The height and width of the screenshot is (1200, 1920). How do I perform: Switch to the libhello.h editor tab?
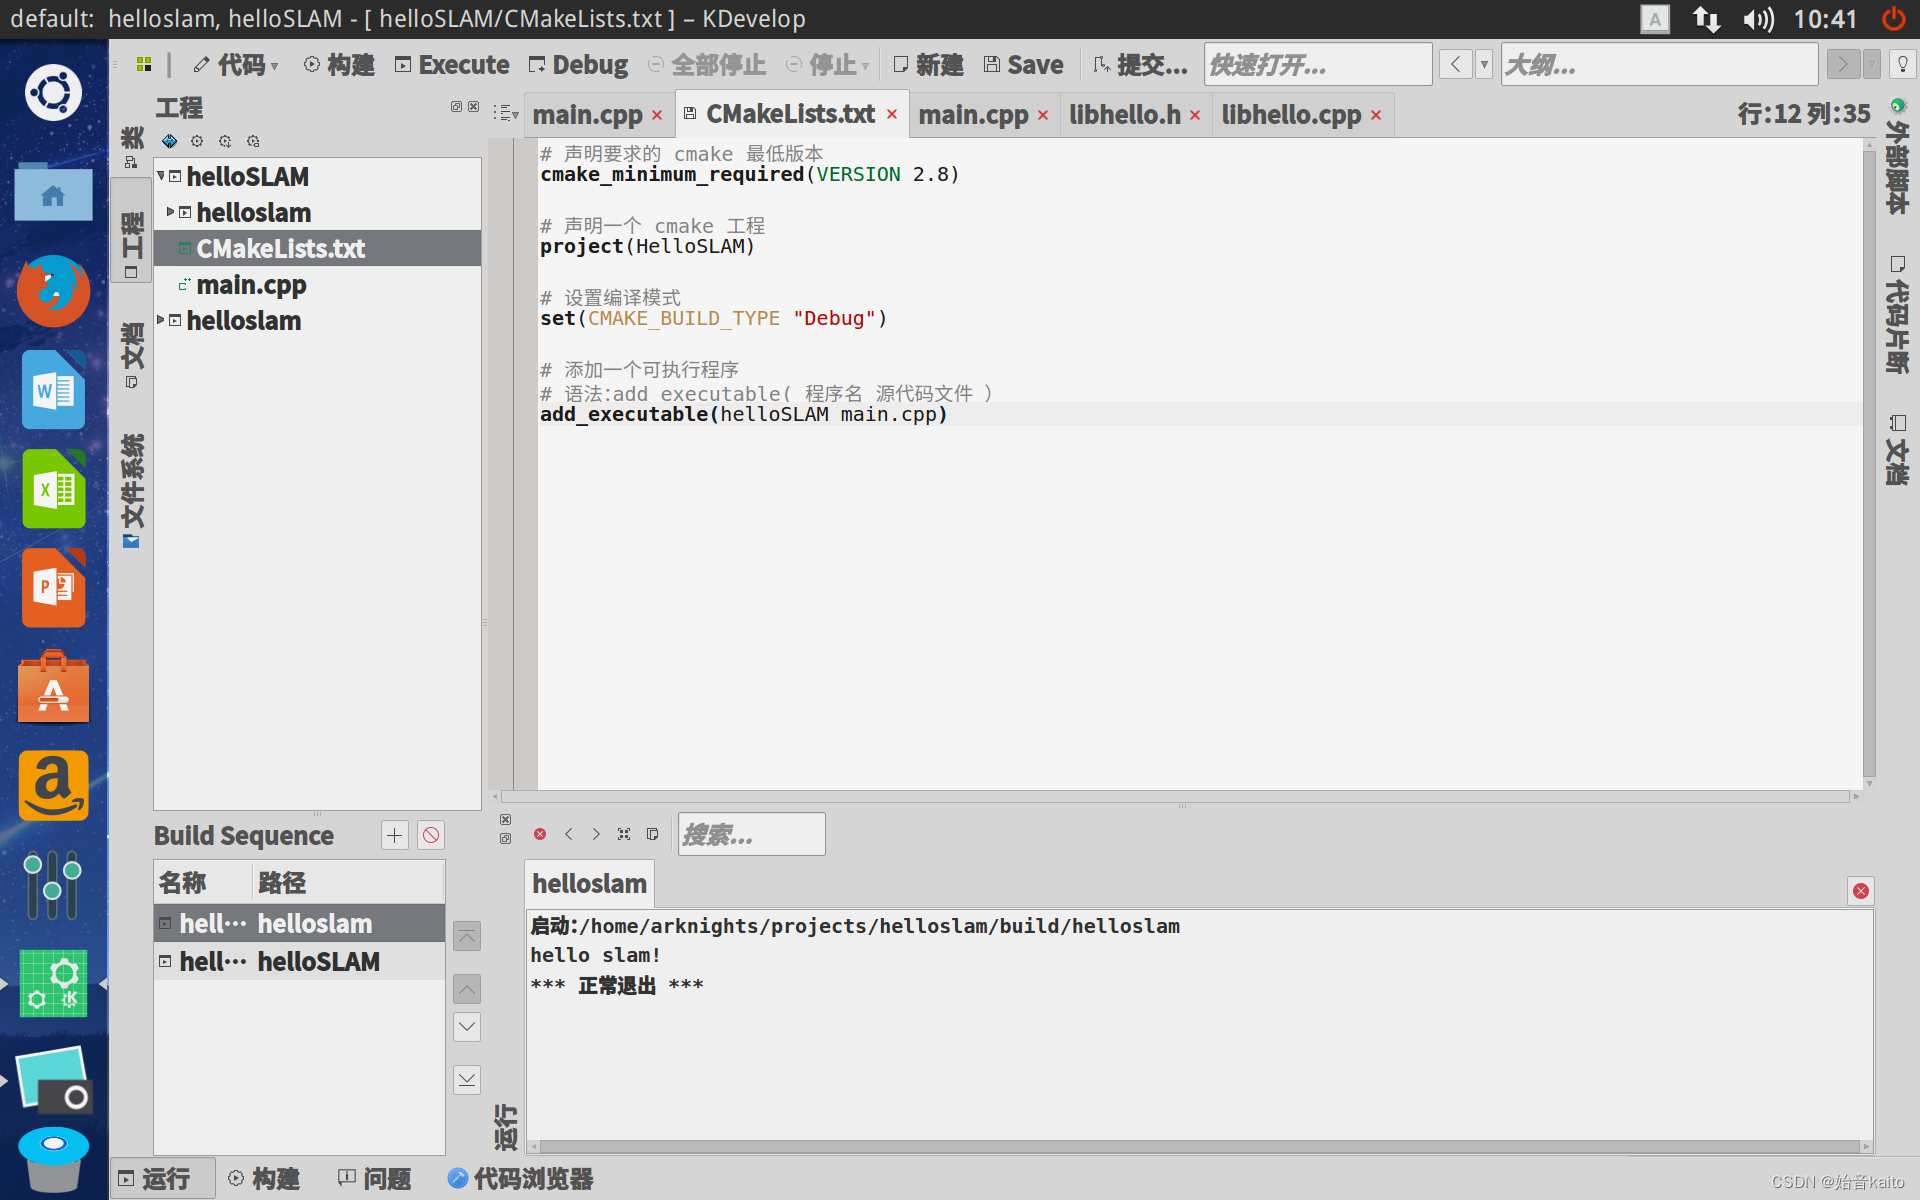coord(1125,114)
